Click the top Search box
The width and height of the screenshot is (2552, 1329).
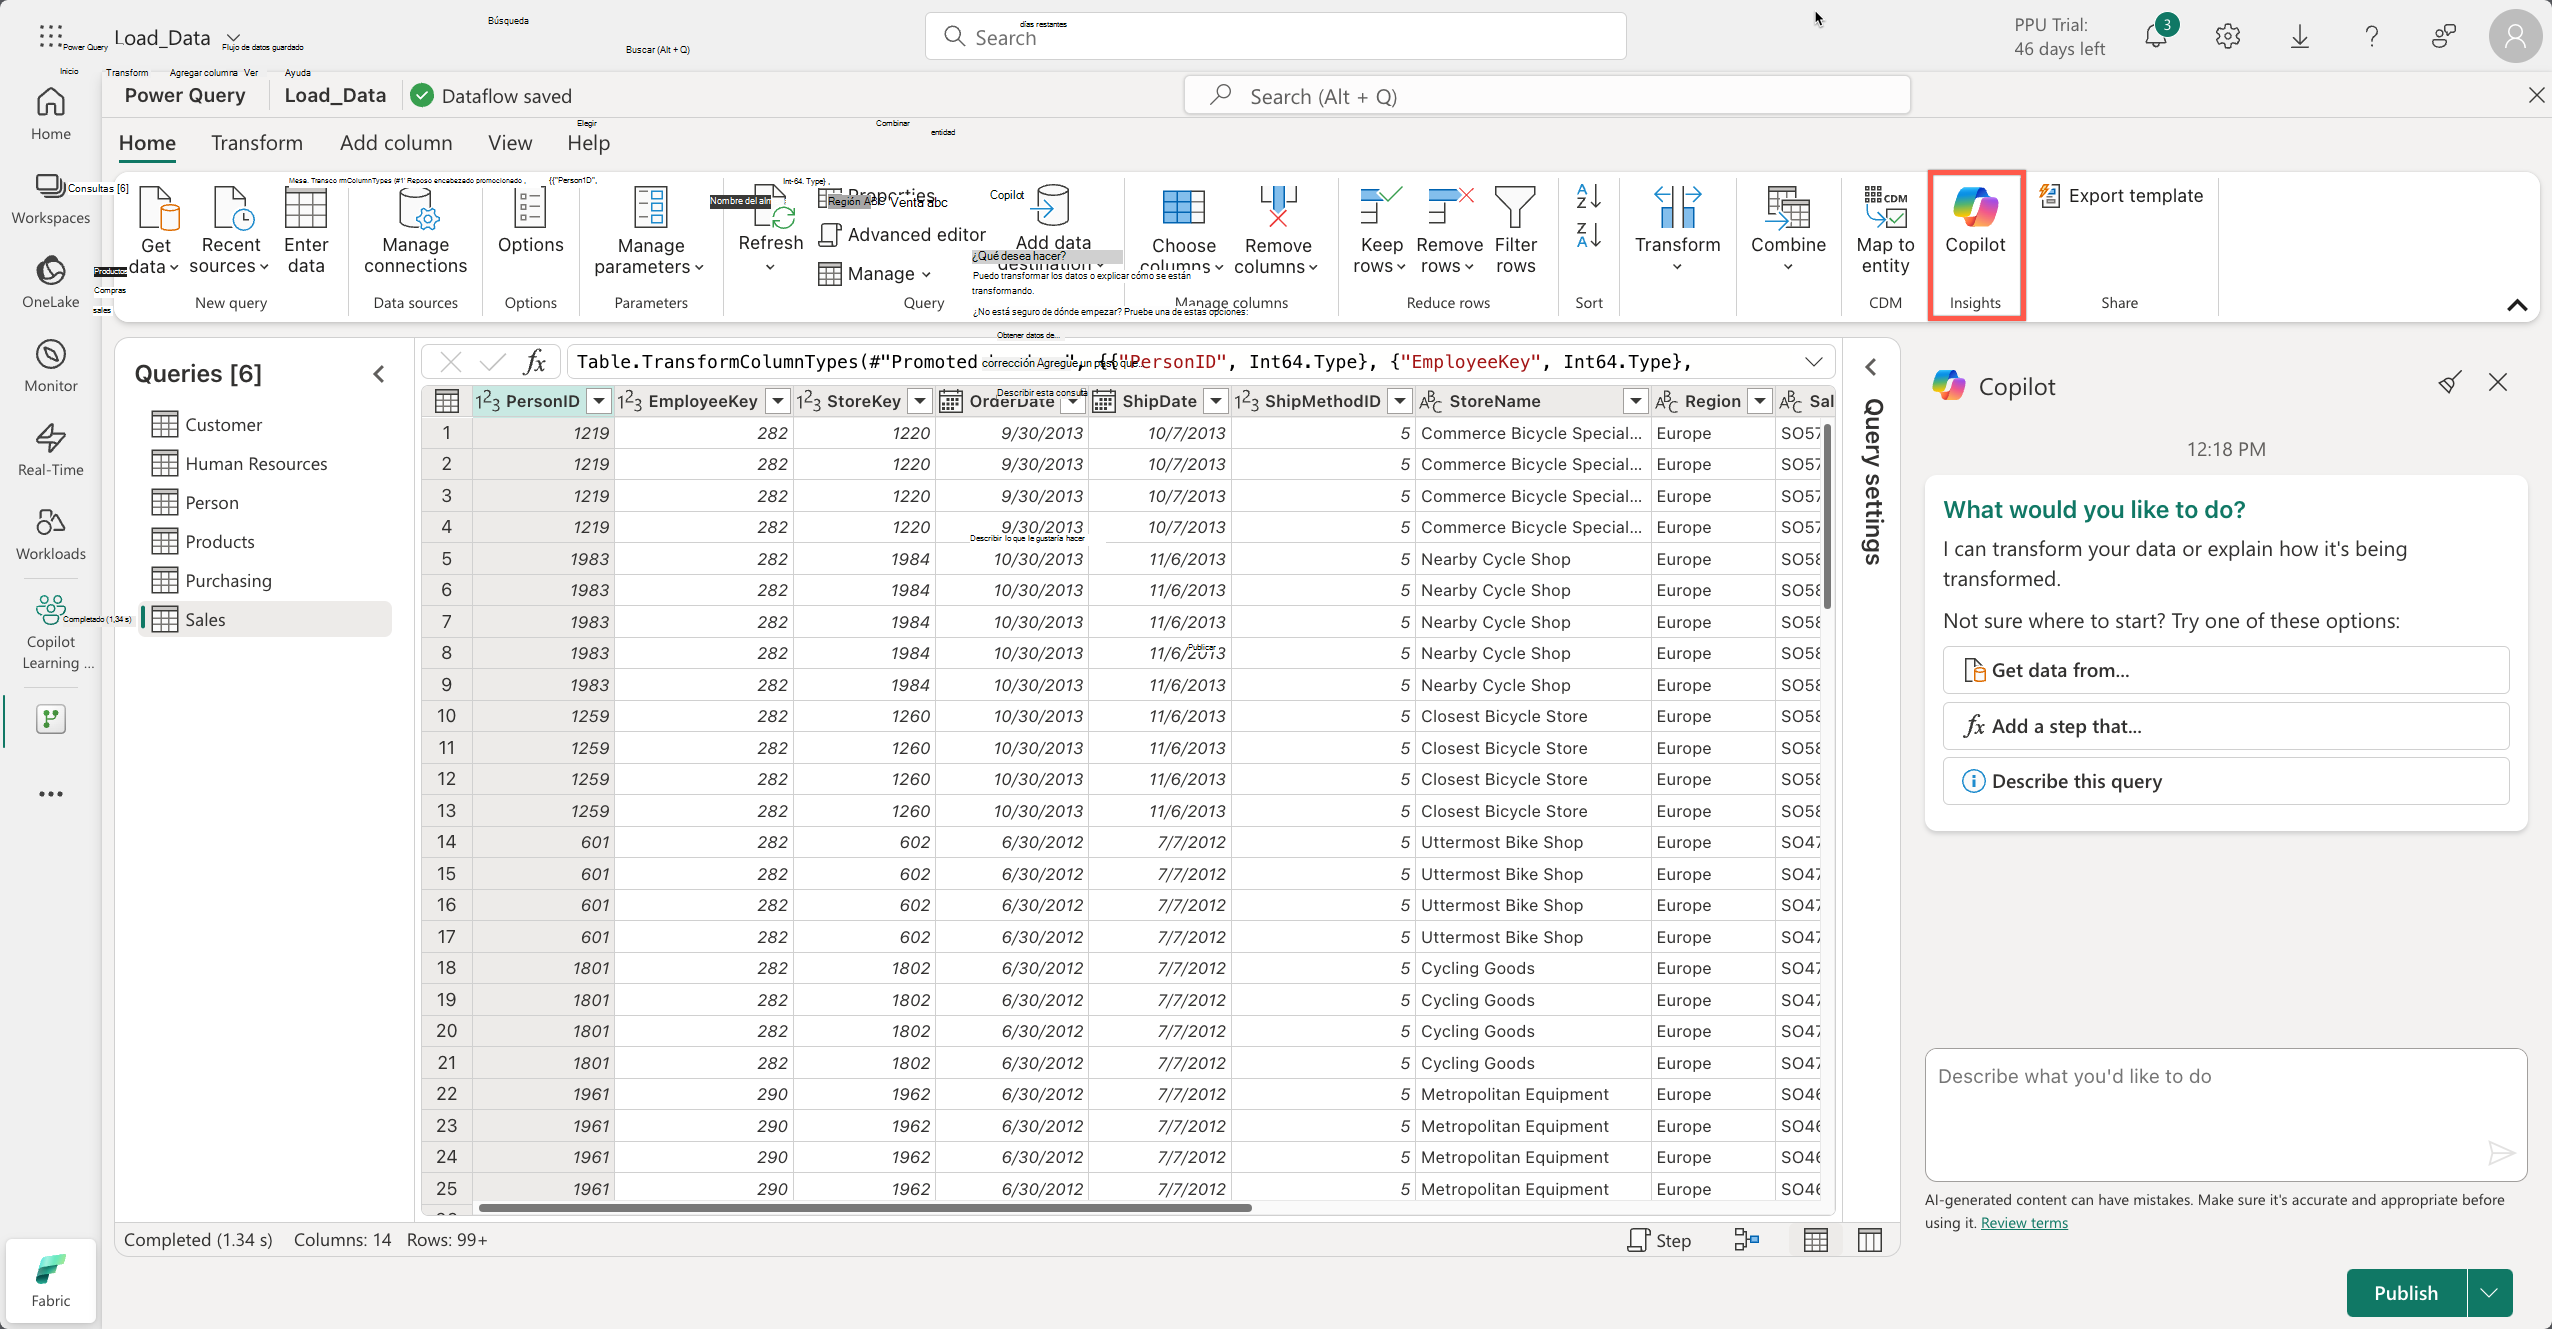click(1275, 37)
